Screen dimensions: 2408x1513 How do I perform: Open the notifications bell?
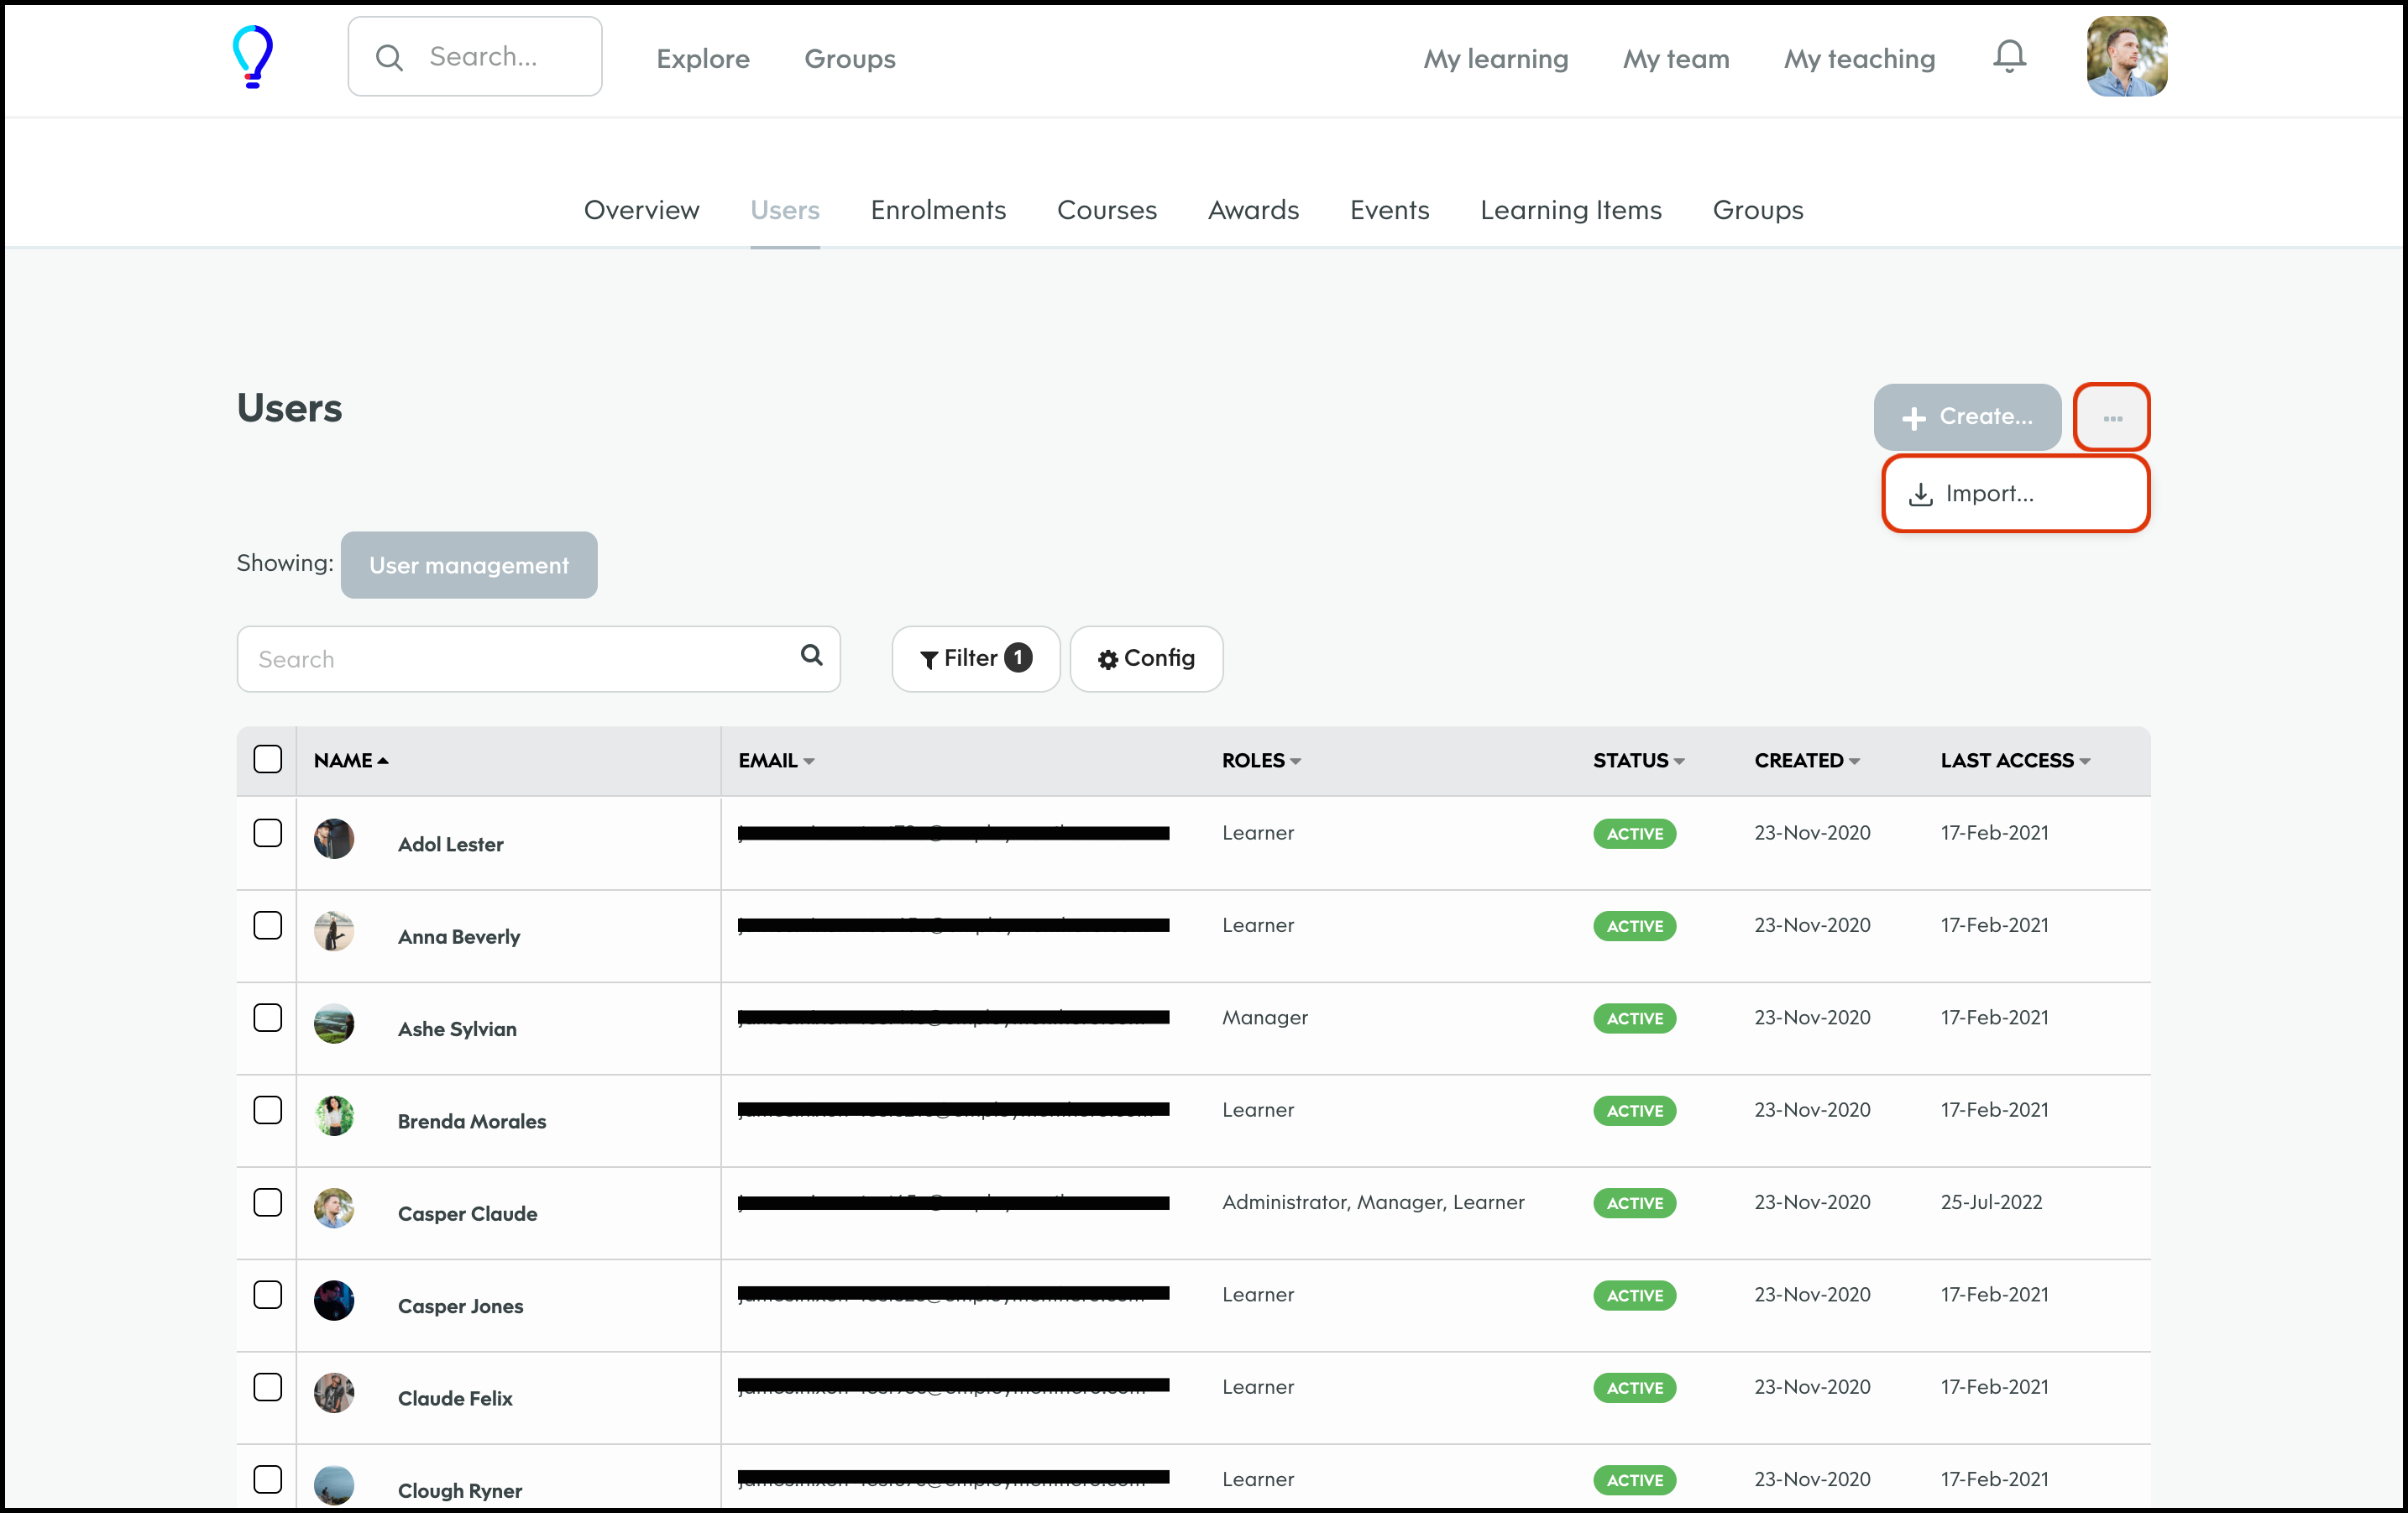click(x=2008, y=57)
